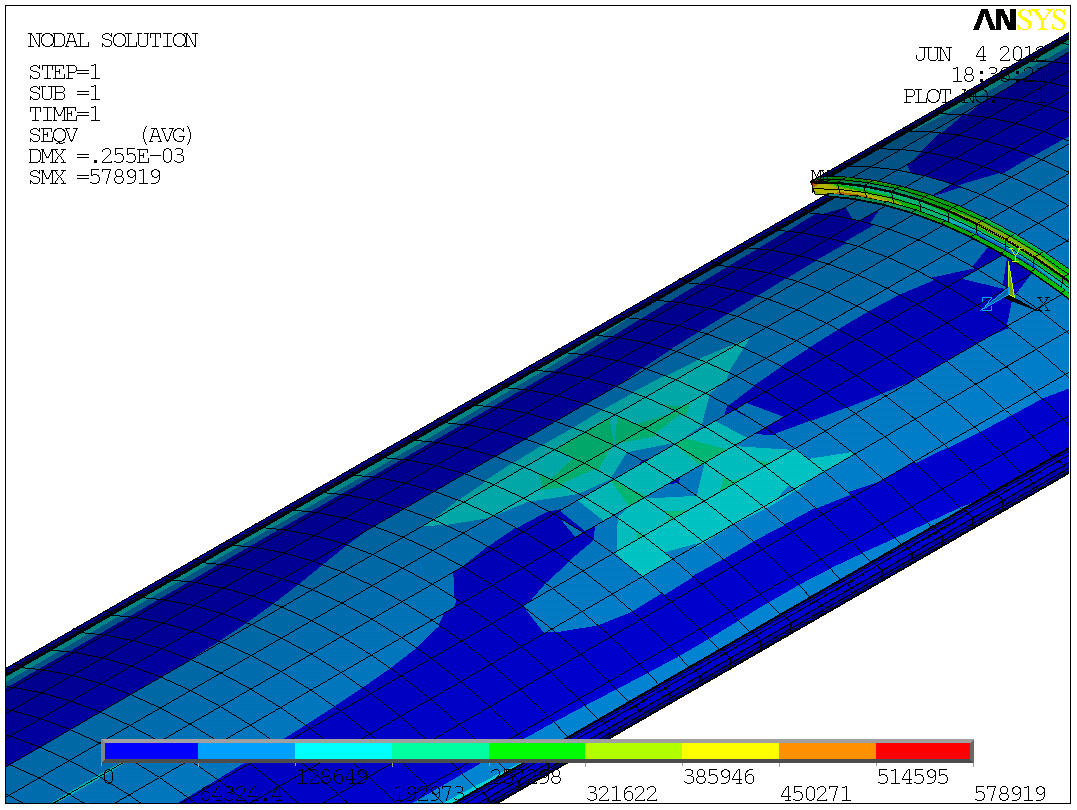Click the orange legend color band
Viewport: 1077px width, 810px height.
(x=828, y=751)
